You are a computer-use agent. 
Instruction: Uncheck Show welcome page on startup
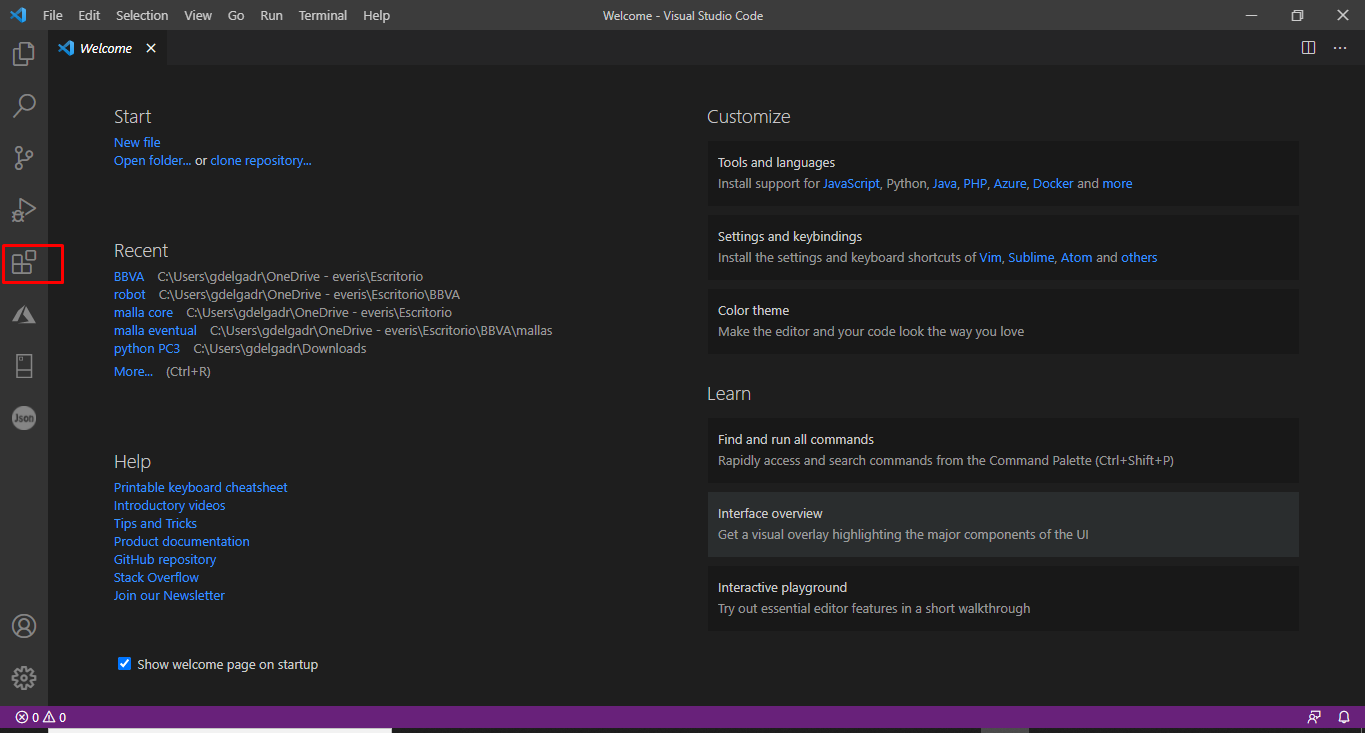(x=125, y=664)
